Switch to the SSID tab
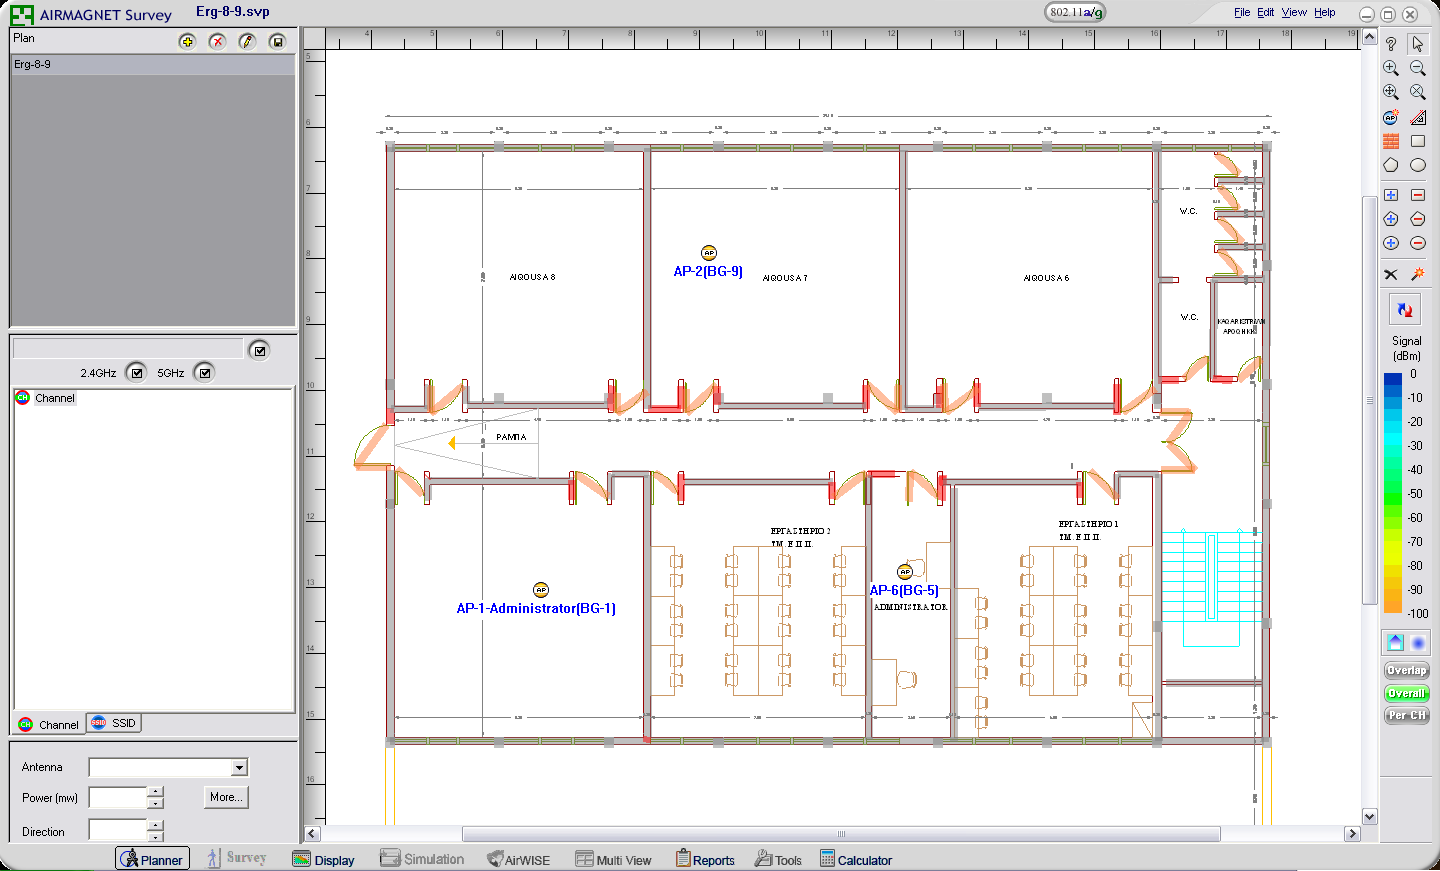This screenshot has height=871, width=1440. [x=114, y=723]
